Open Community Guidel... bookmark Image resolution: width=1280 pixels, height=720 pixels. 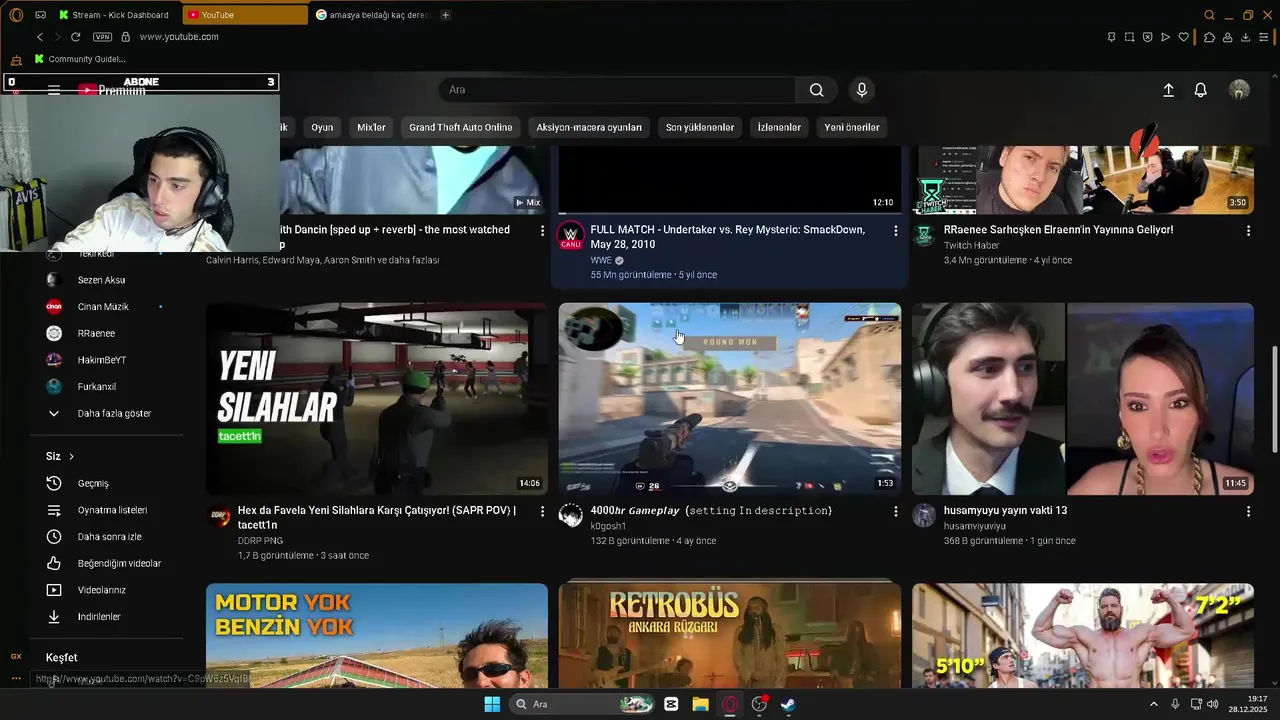pyautogui.click(x=80, y=59)
